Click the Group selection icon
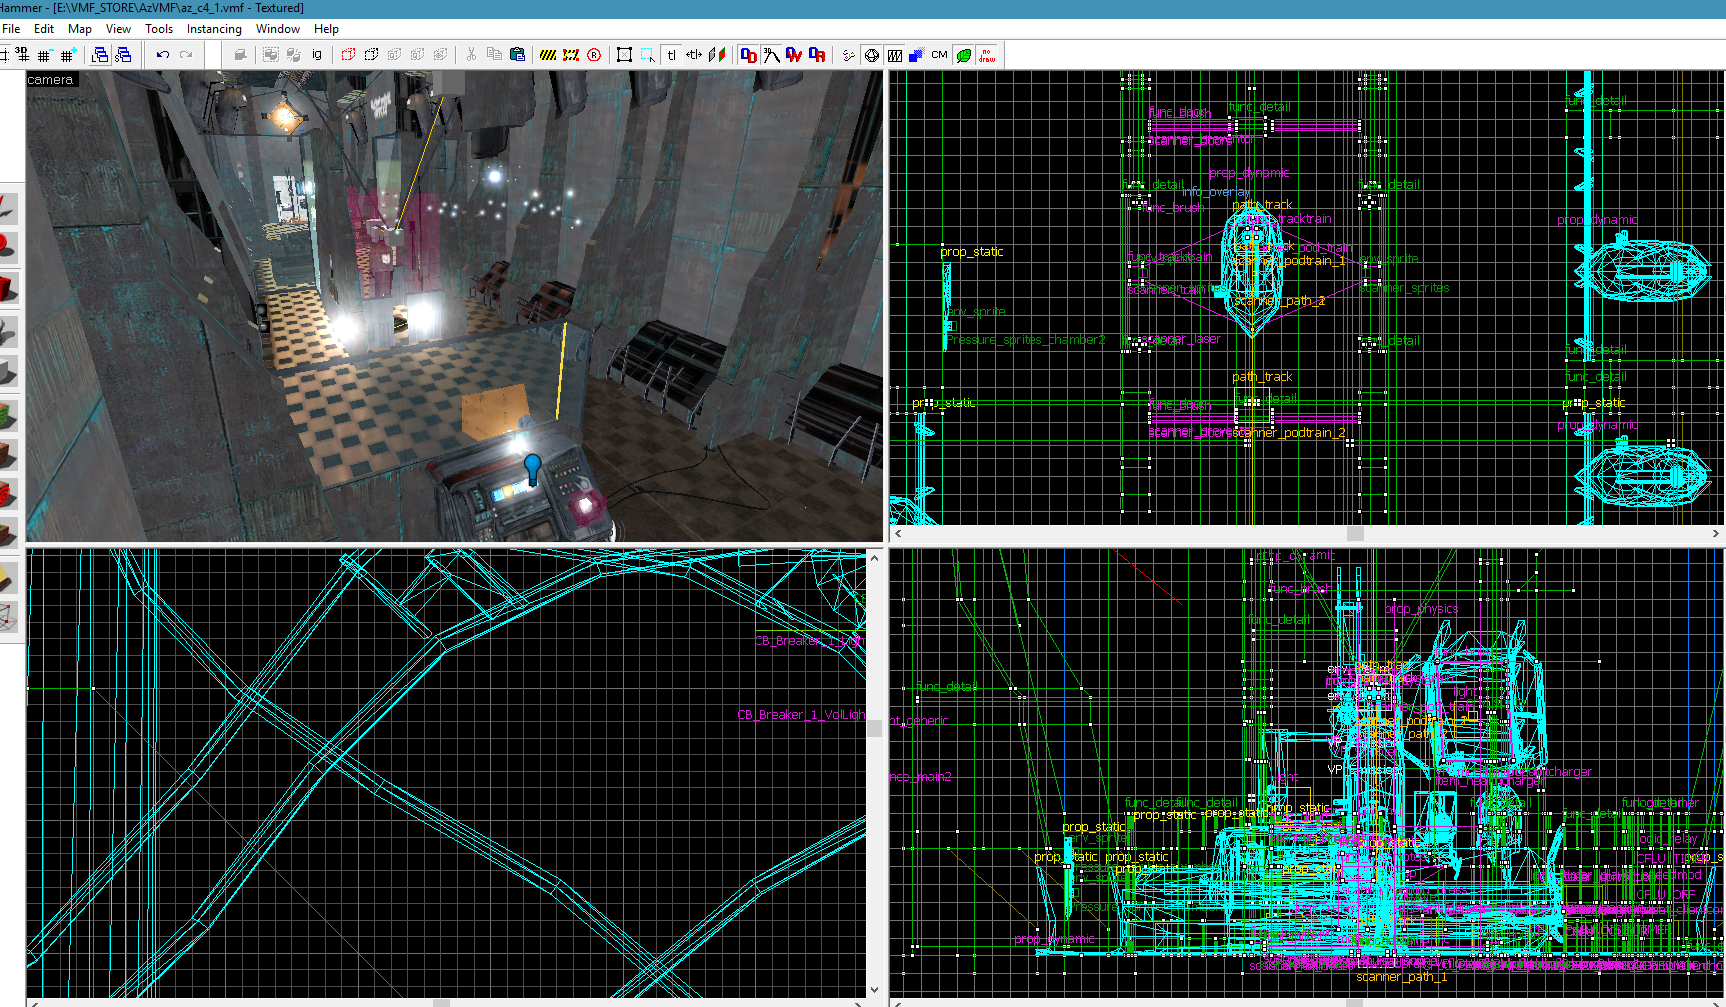The width and height of the screenshot is (1726, 1007). 270,55
